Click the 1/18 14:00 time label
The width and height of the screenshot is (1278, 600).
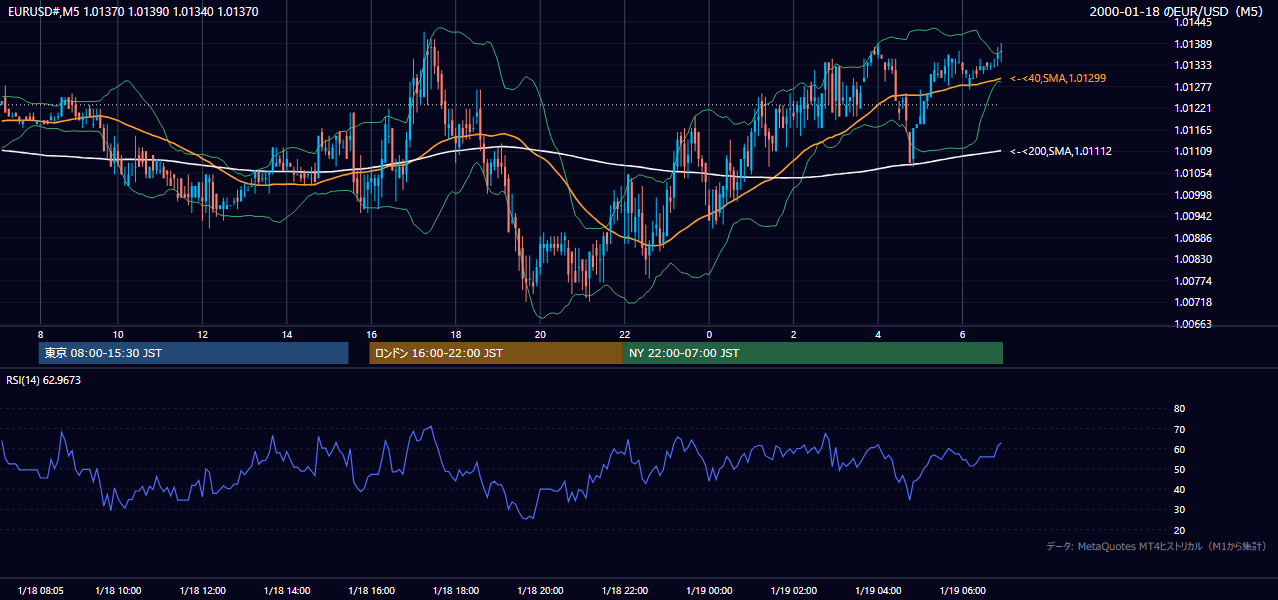(287, 590)
